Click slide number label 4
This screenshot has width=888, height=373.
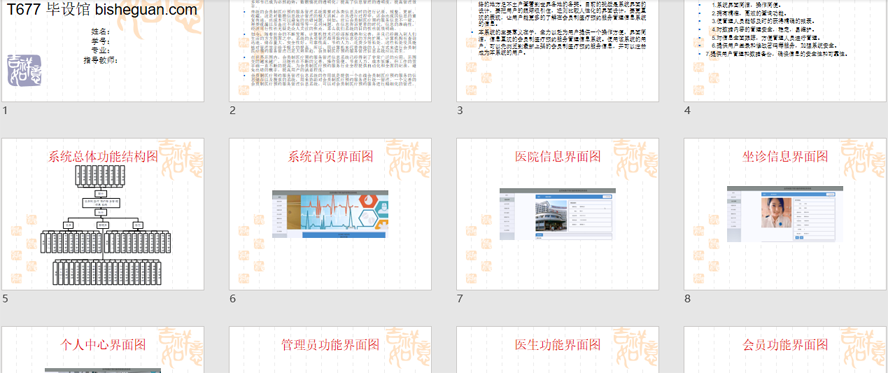tap(688, 111)
